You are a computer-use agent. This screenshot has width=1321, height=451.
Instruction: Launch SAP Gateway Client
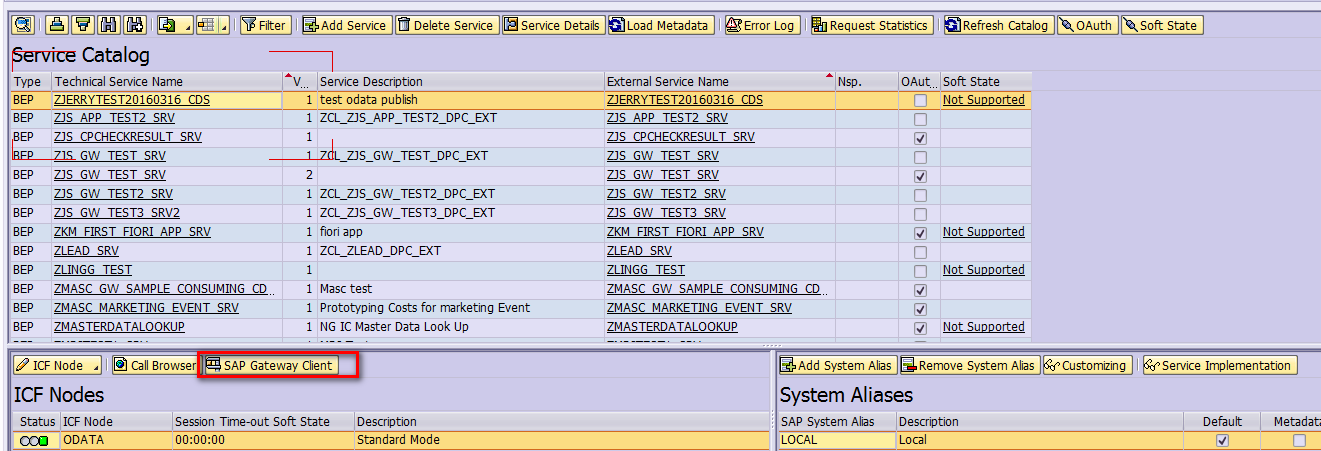[270, 365]
